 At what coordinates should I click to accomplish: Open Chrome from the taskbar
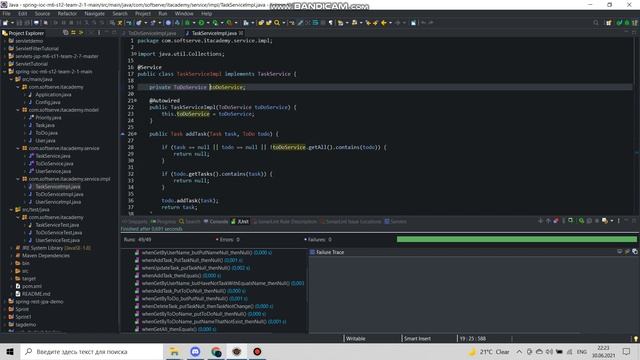216,351
